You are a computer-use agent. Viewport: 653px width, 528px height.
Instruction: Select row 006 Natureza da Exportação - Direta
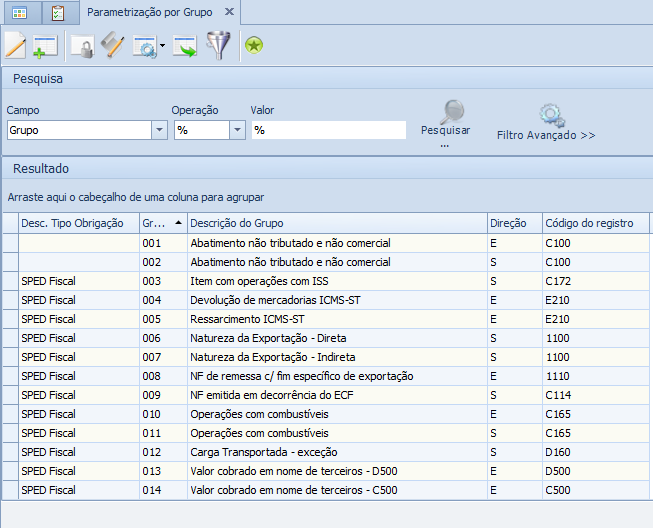click(337, 338)
